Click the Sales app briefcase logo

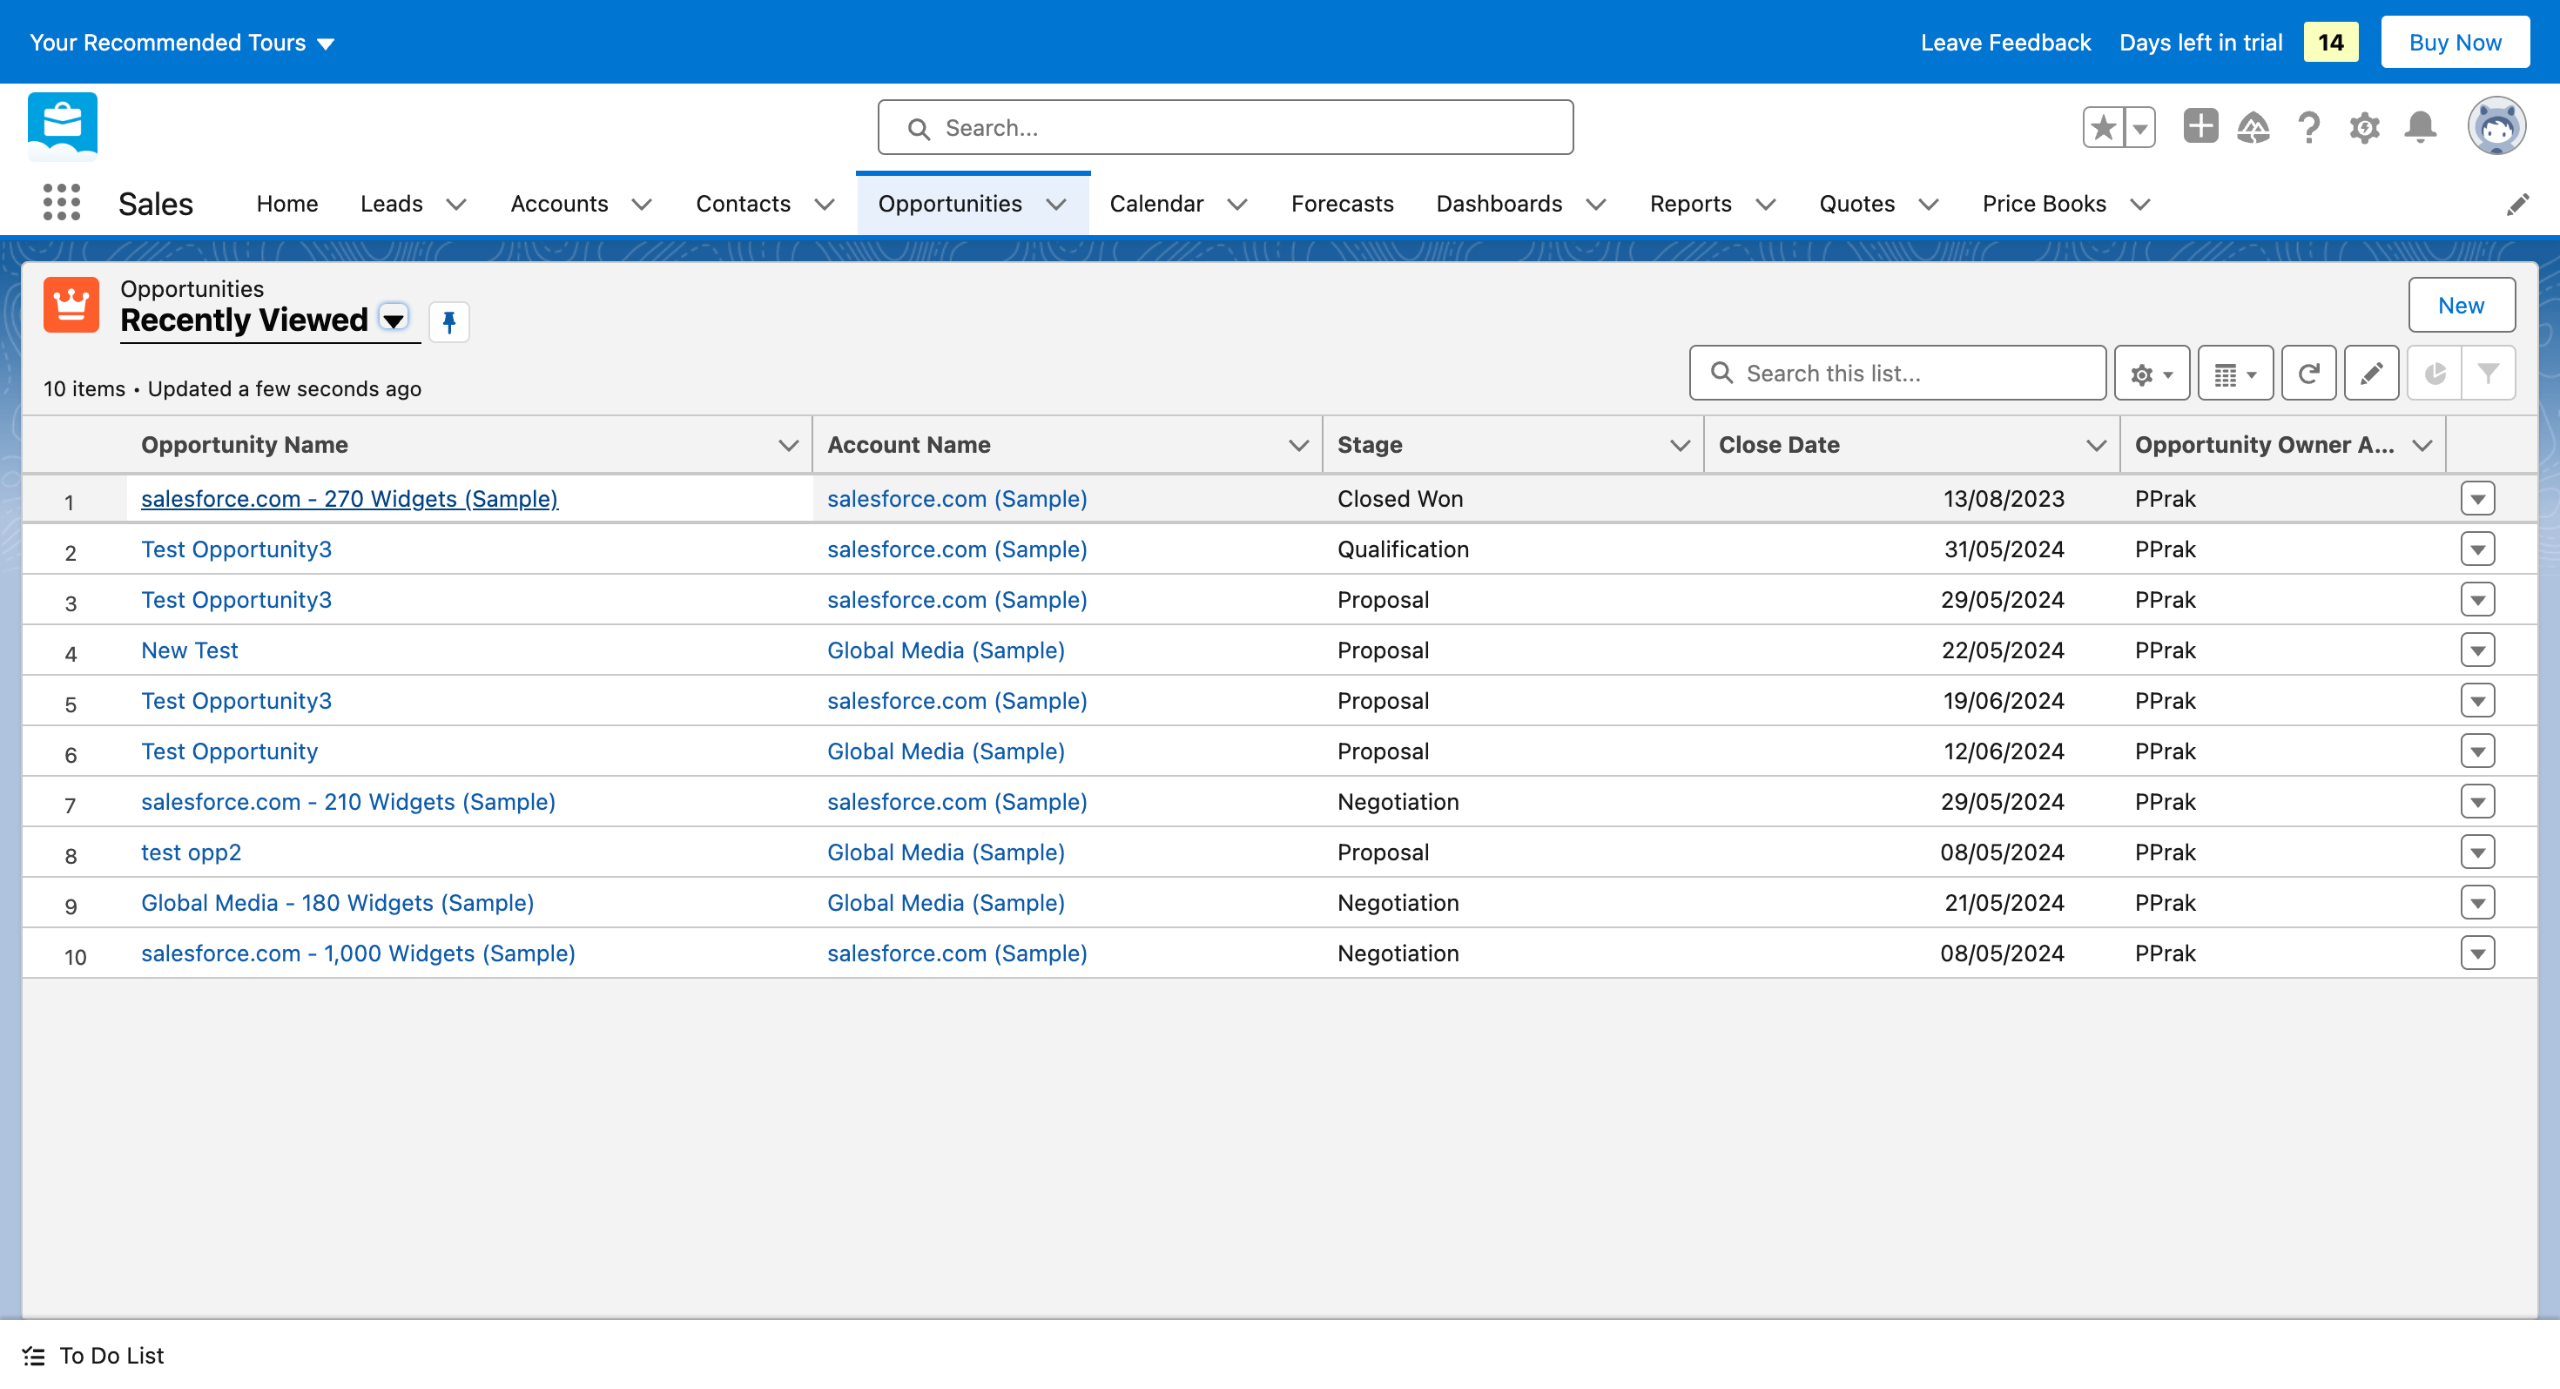[63, 125]
